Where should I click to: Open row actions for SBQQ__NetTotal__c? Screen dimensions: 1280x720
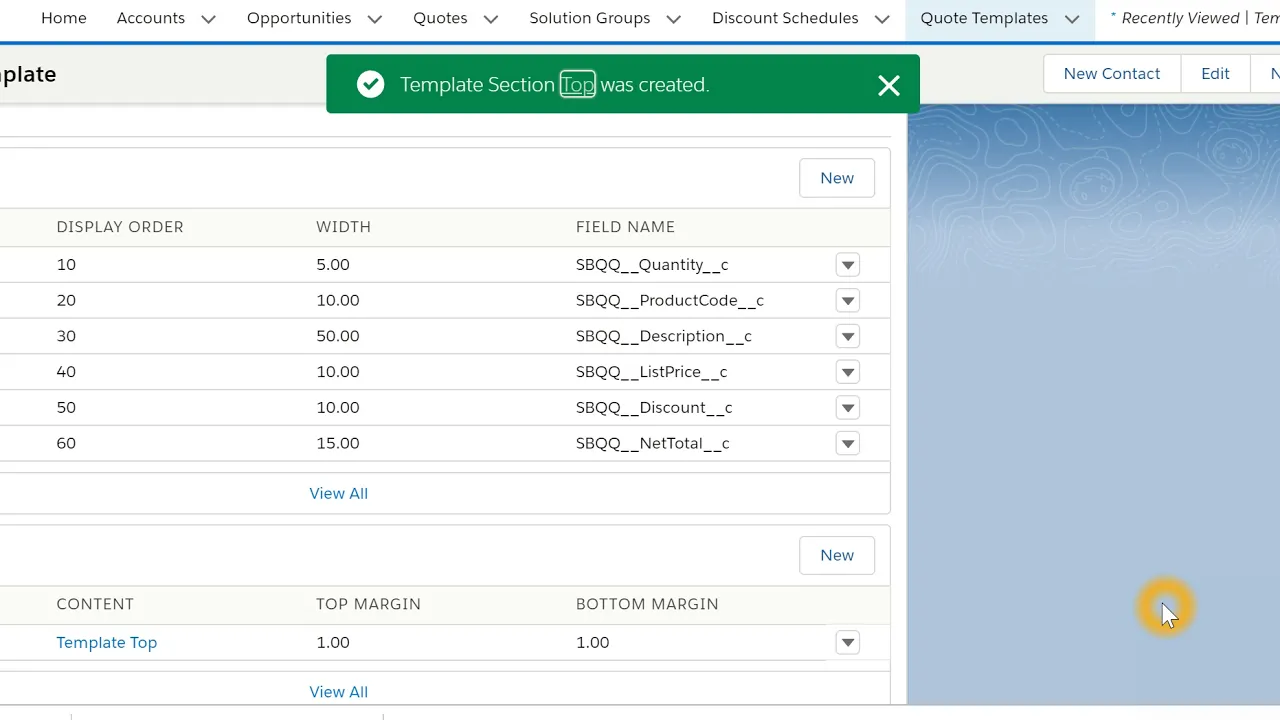pyautogui.click(x=848, y=443)
